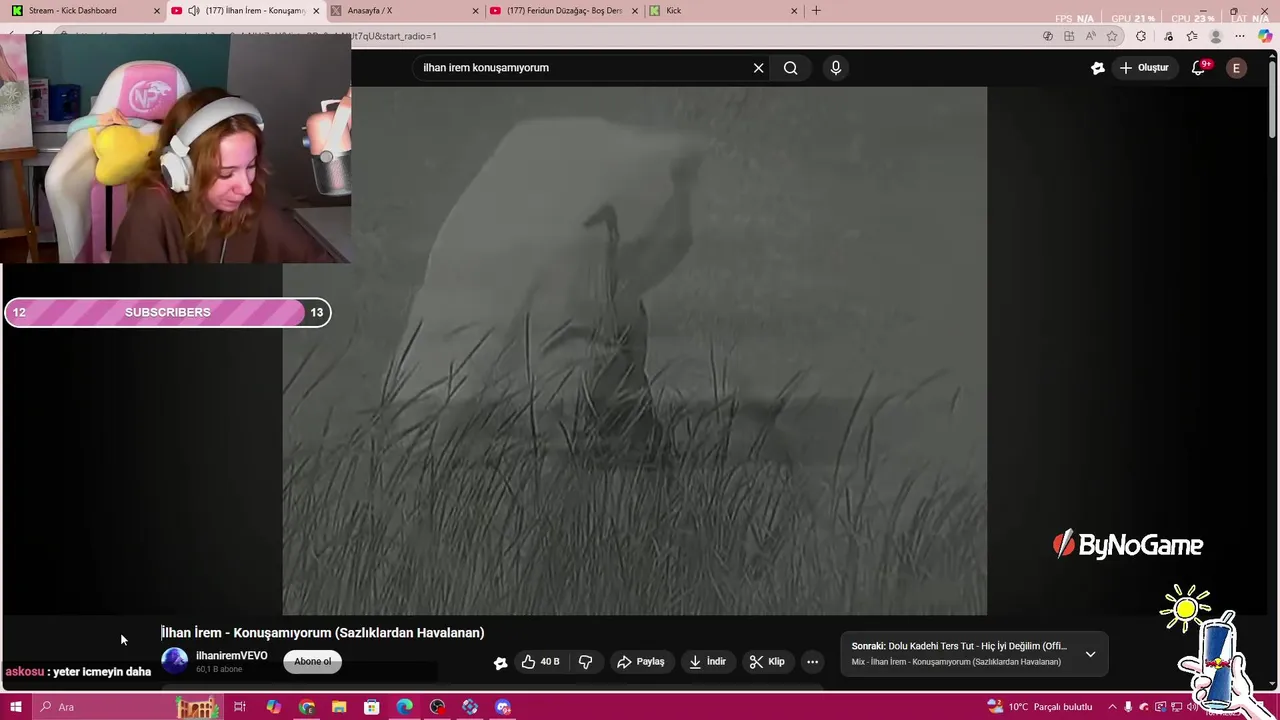Open the ilhaniremVEVO channel avatar
Screen dimensions: 1280x720
(175, 661)
